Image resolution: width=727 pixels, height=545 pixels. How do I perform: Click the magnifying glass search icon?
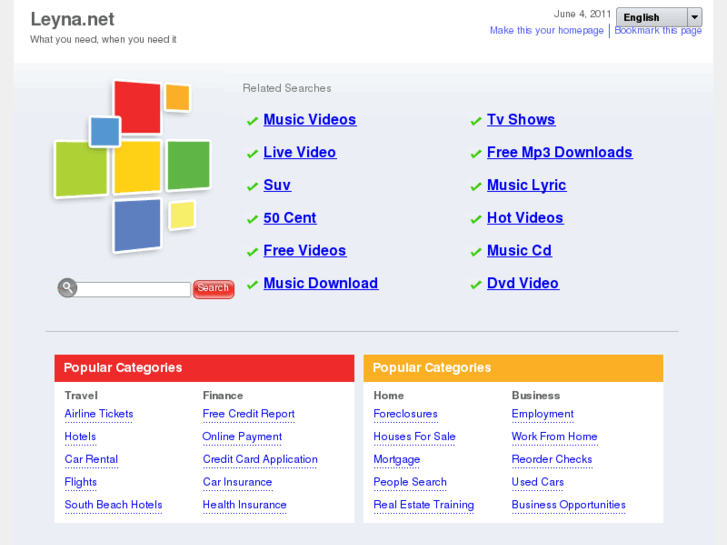tap(67, 288)
